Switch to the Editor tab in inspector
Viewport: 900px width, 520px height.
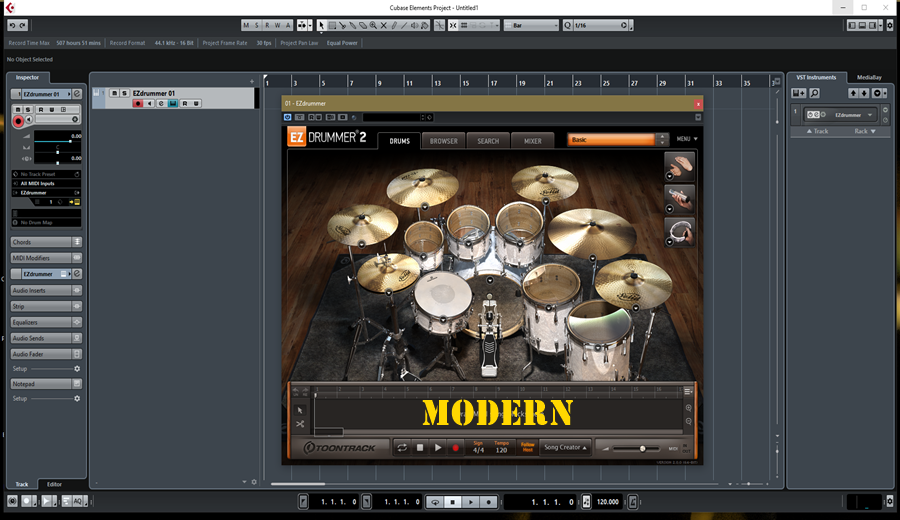click(55, 484)
